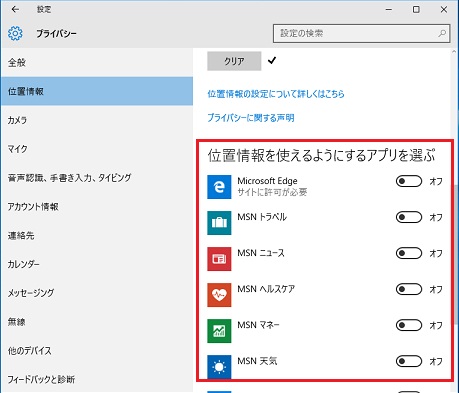Open the マイク privacy category

(97, 149)
